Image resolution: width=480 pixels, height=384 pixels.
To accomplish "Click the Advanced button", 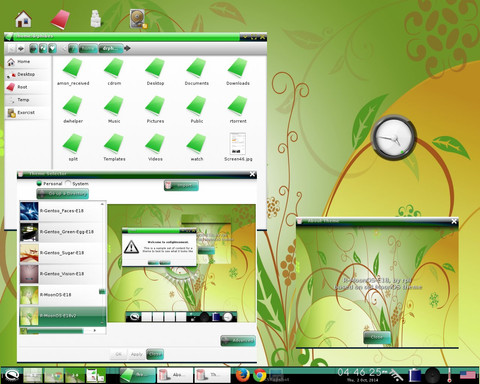I will [238, 340].
